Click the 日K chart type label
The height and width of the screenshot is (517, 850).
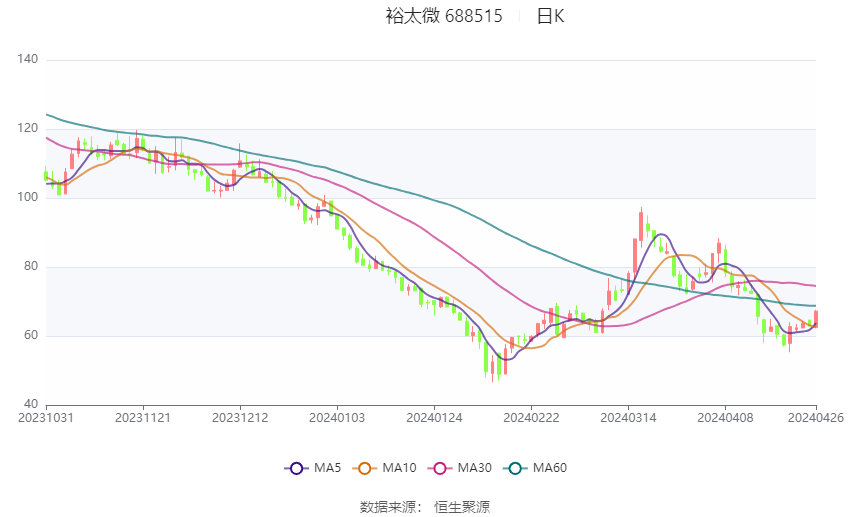click(550, 16)
